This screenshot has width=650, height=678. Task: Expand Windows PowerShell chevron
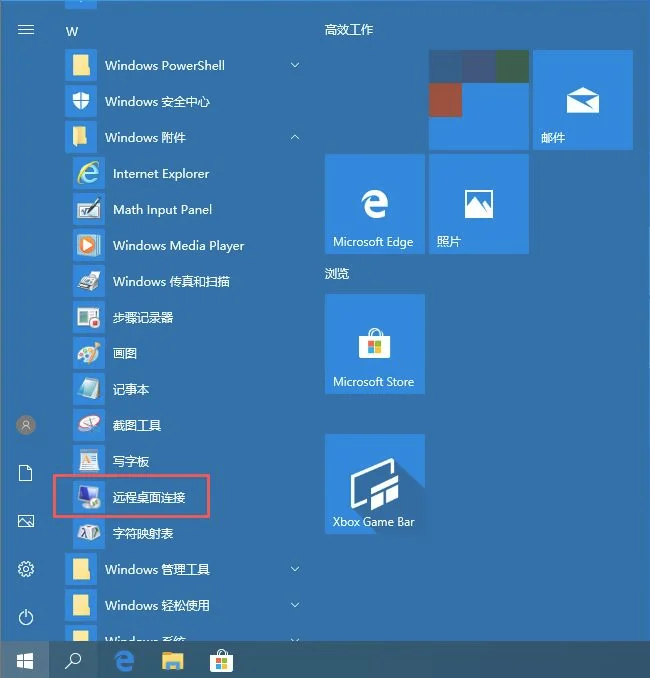pos(295,65)
